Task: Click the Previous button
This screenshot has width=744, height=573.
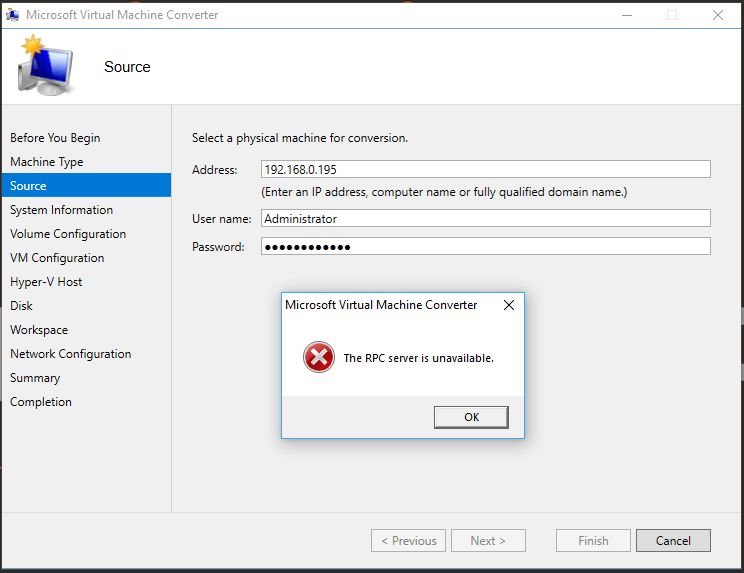Action: [x=408, y=541]
